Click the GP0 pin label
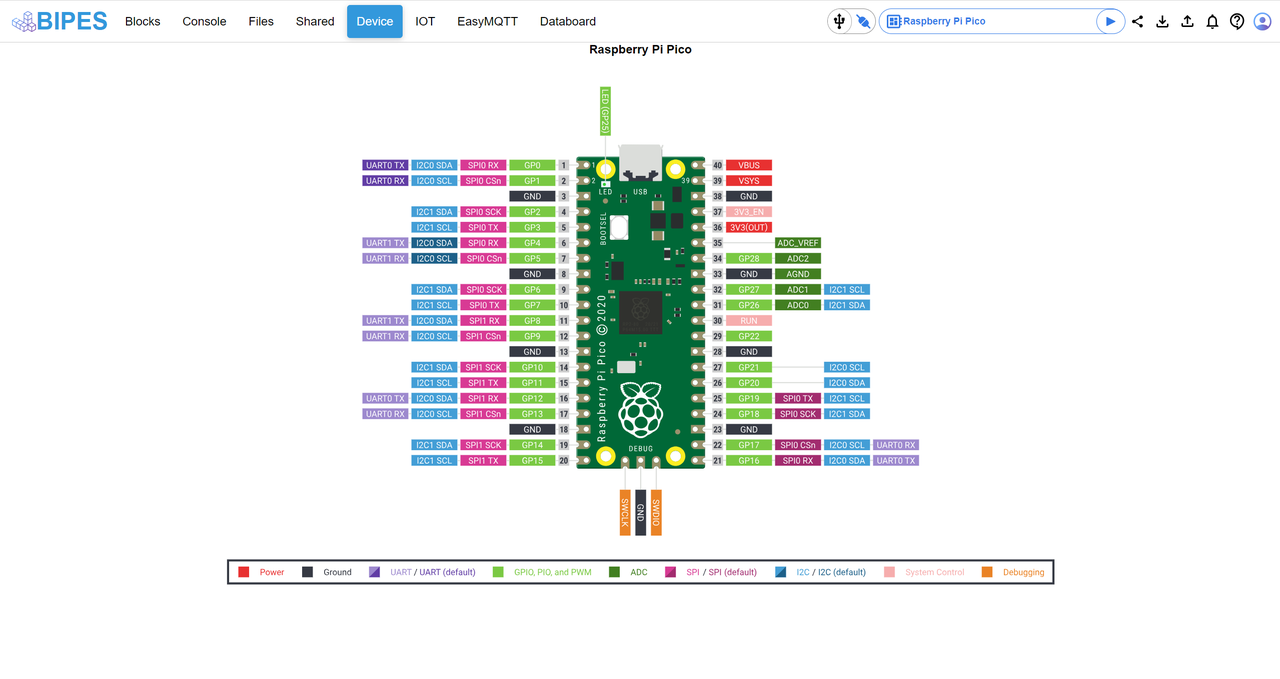1280x679 pixels. tap(532, 165)
